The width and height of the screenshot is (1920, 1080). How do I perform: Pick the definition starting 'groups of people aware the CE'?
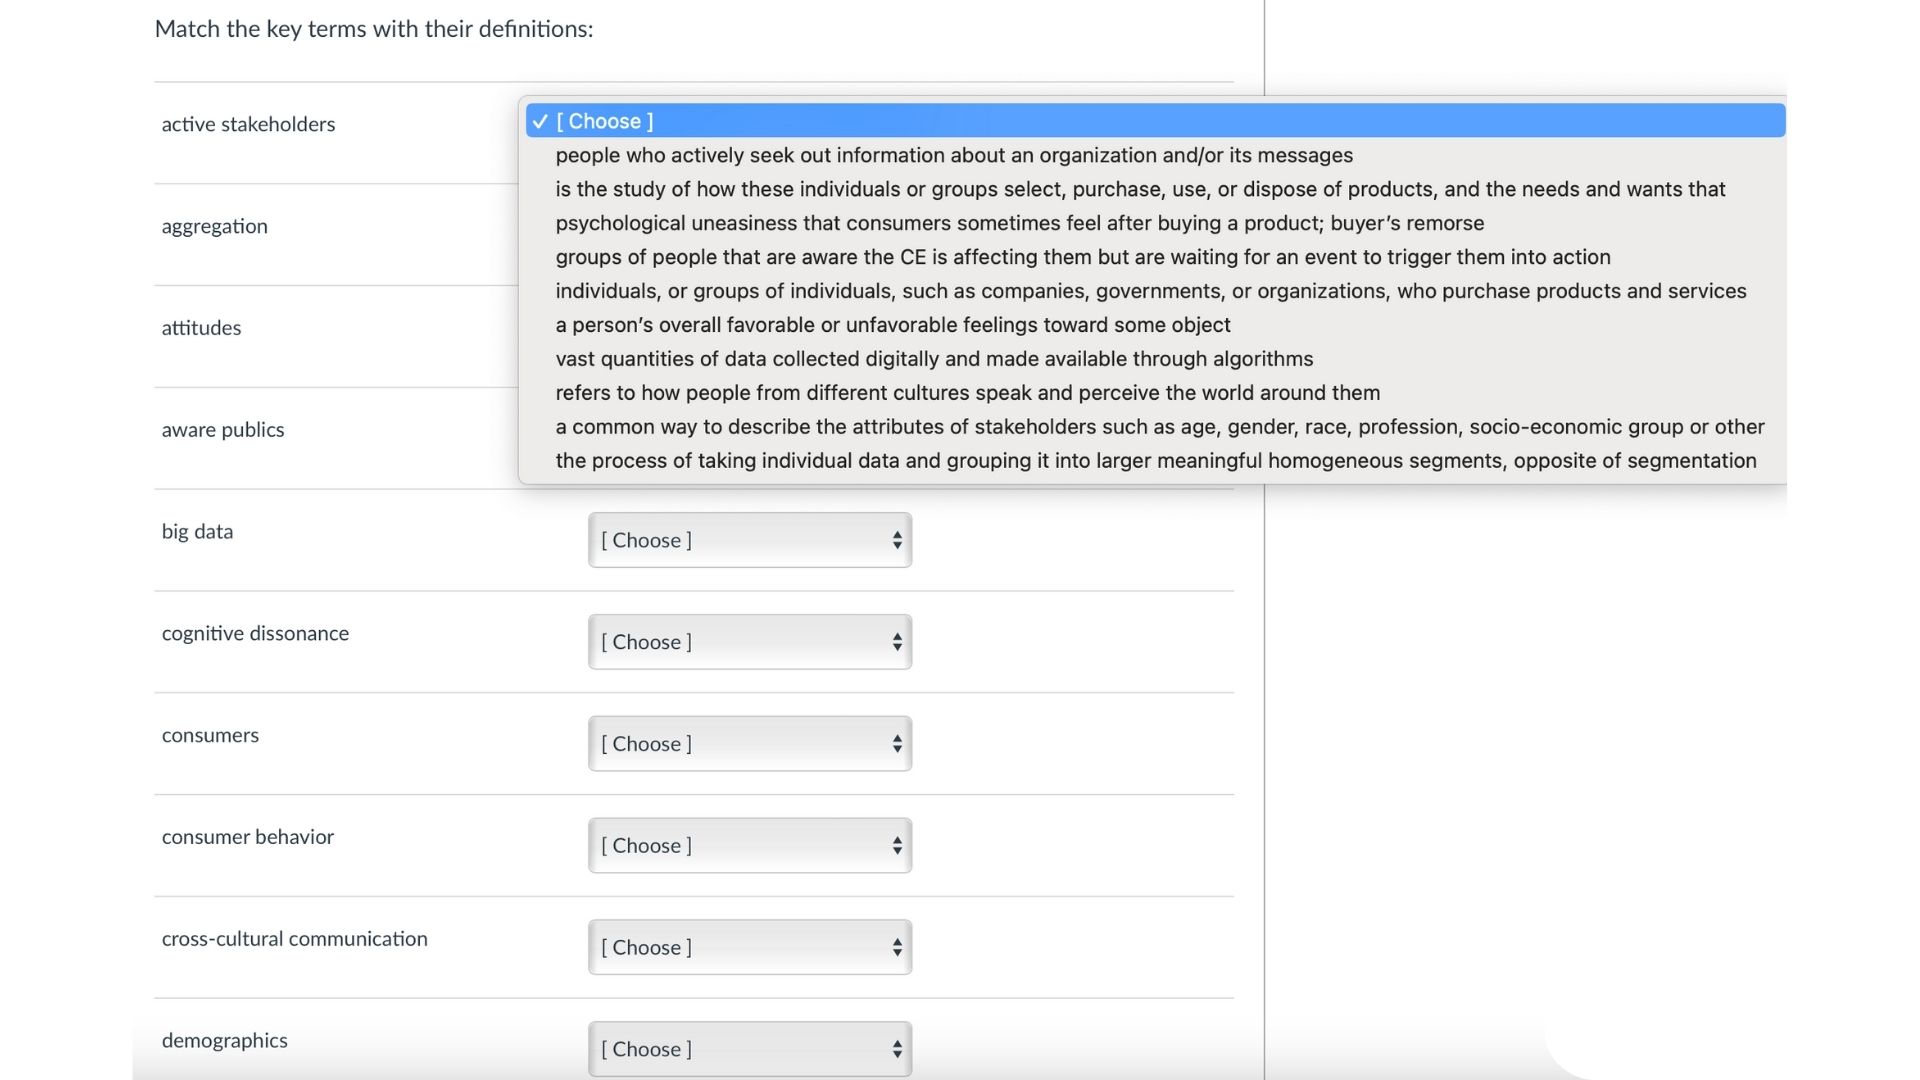[1083, 257]
